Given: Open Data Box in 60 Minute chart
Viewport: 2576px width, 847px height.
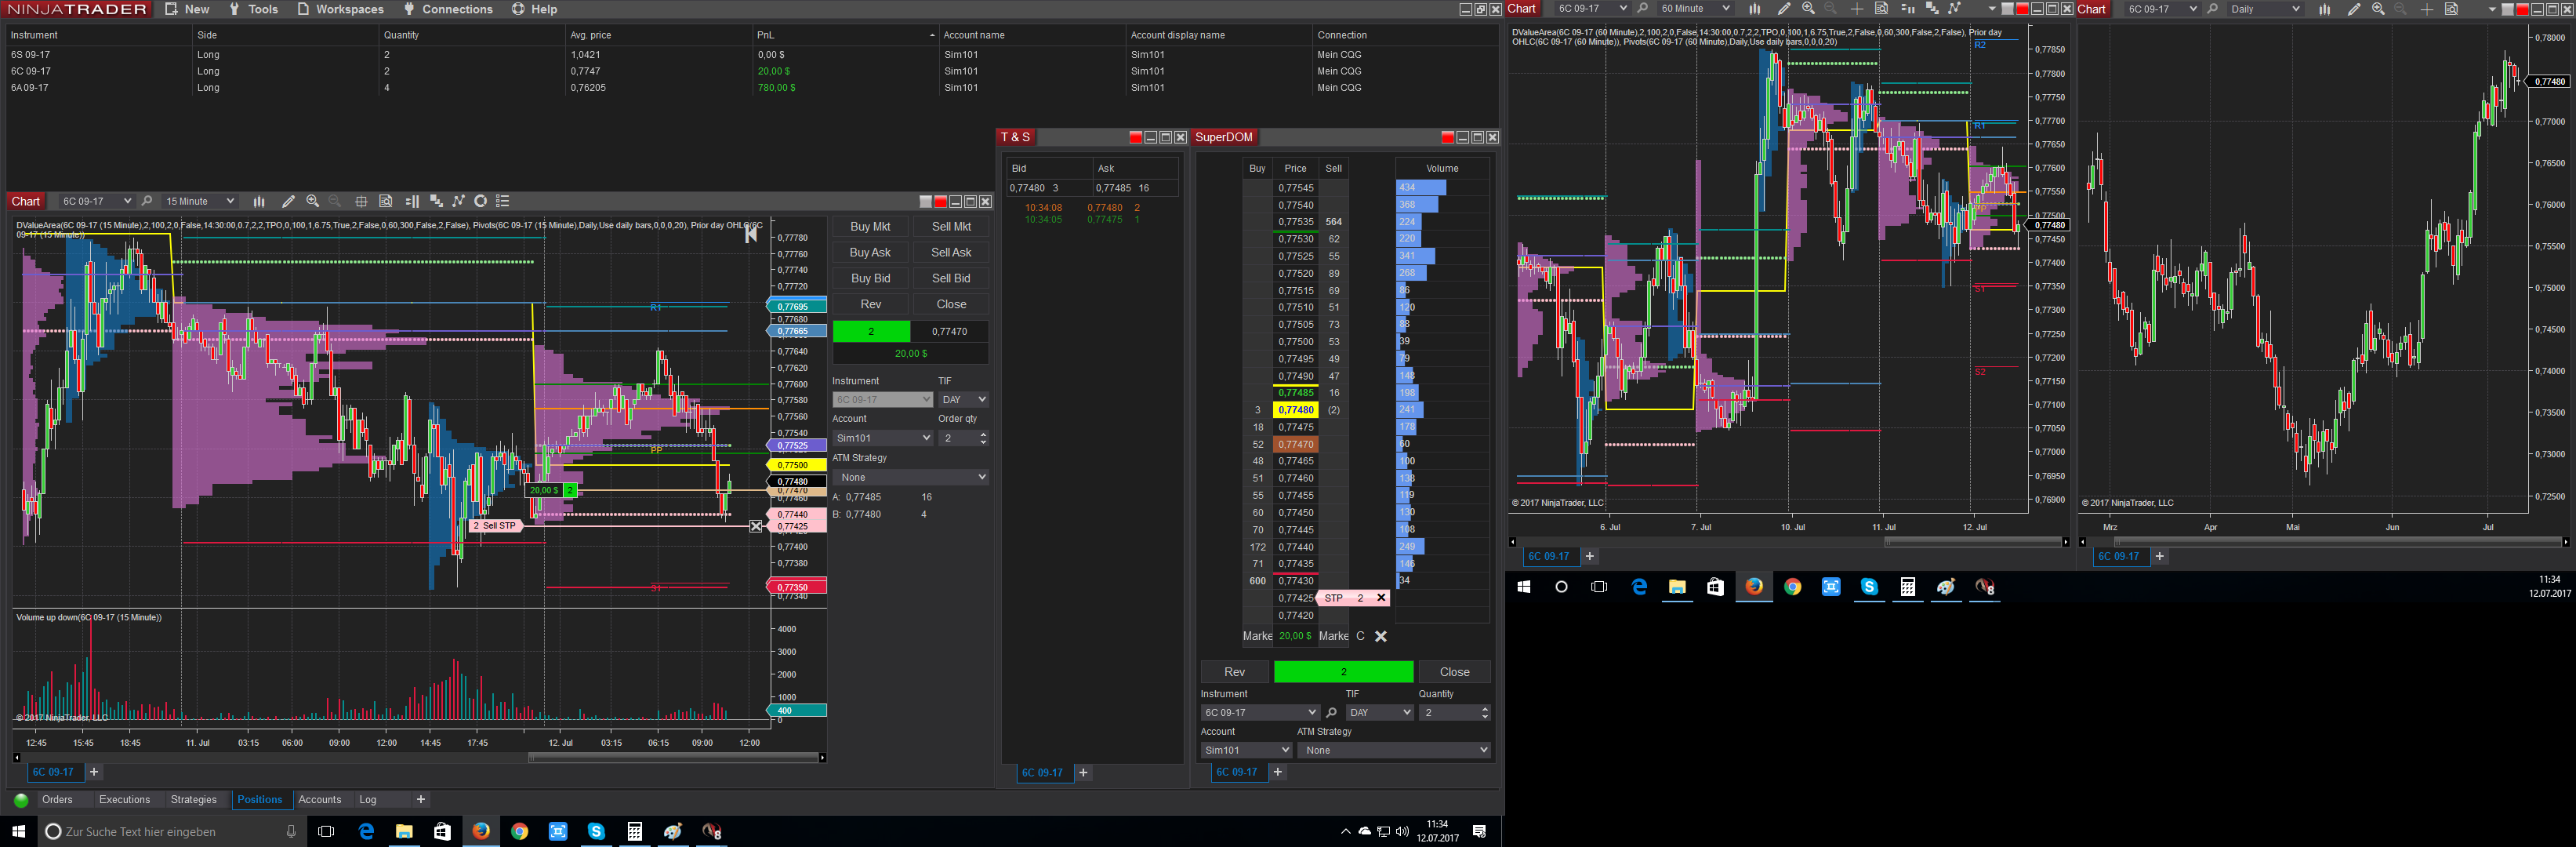Looking at the screenshot, I should (x=1881, y=9).
